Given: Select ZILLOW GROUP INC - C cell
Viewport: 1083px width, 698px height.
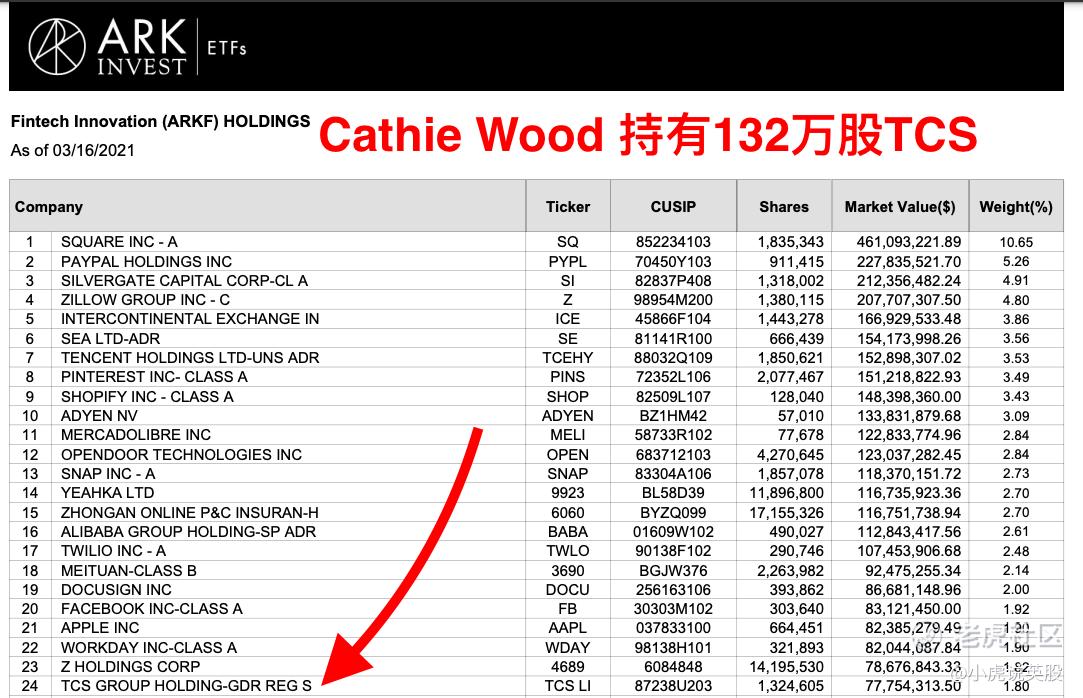Looking at the screenshot, I should (288, 300).
